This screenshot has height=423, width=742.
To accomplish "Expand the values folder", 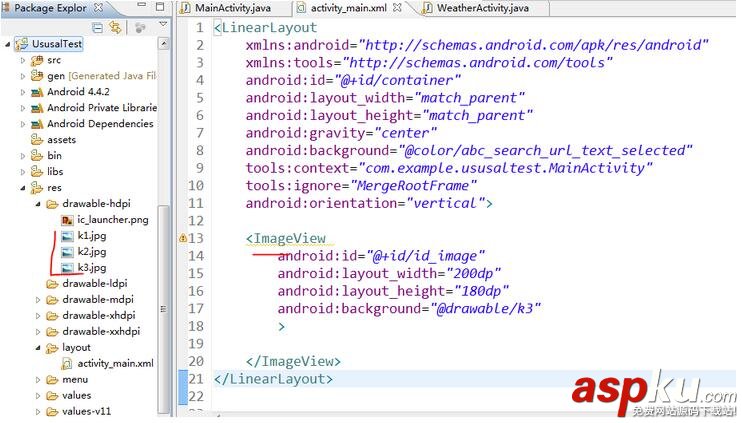I will pos(38,396).
